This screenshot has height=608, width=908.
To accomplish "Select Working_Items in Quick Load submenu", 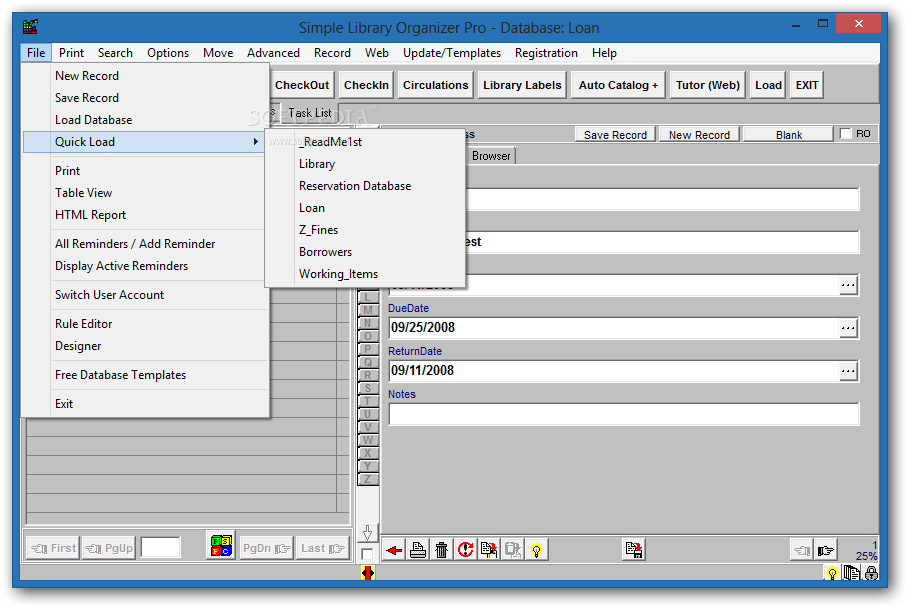I will [x=338, y=274].
